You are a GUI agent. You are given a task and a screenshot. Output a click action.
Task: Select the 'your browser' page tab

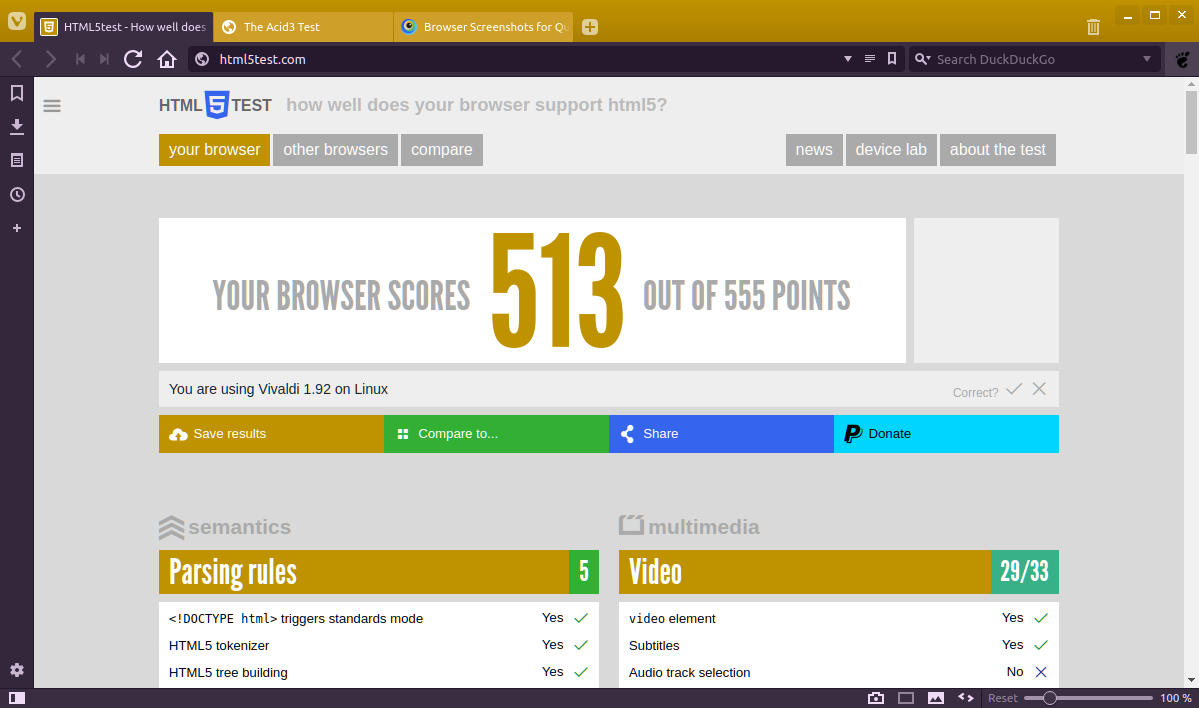point(214,150)
